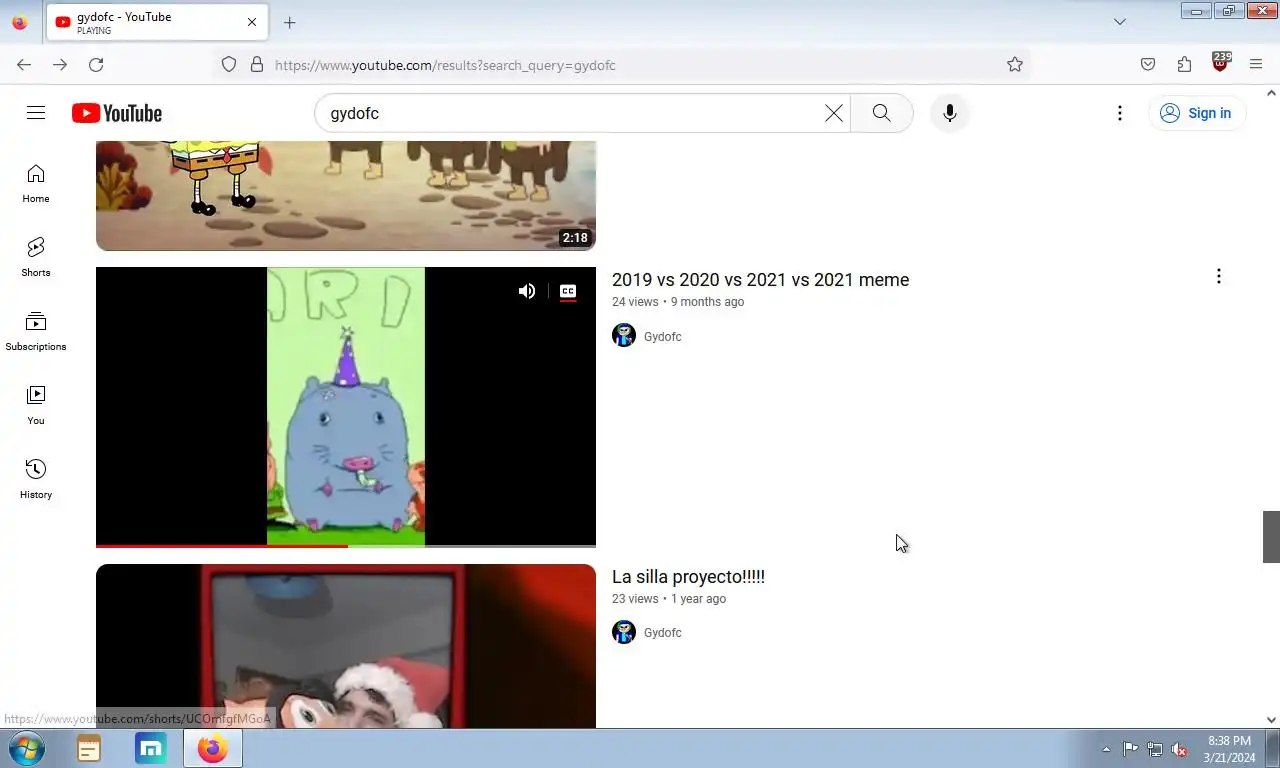Seek in the preview video progress bar
The image size is (1280, 768).
click(x=346, y=546)
